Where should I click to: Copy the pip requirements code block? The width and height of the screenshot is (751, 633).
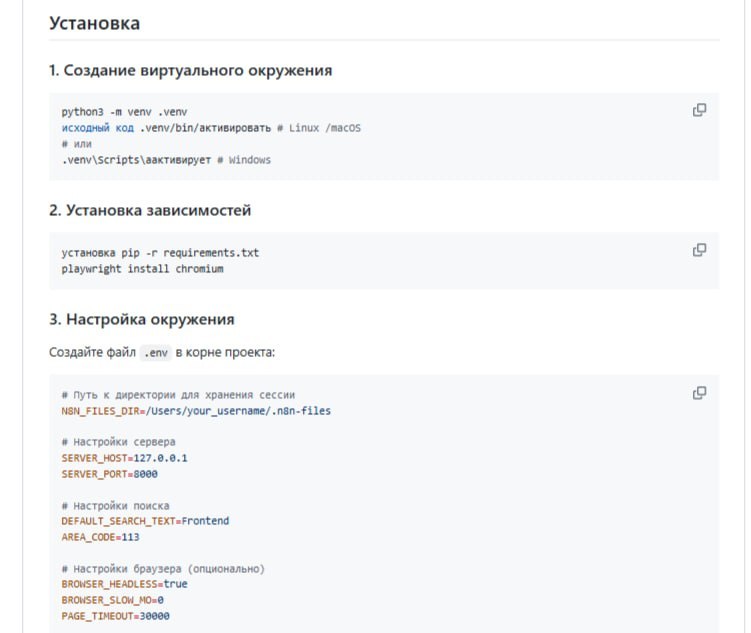699,250
